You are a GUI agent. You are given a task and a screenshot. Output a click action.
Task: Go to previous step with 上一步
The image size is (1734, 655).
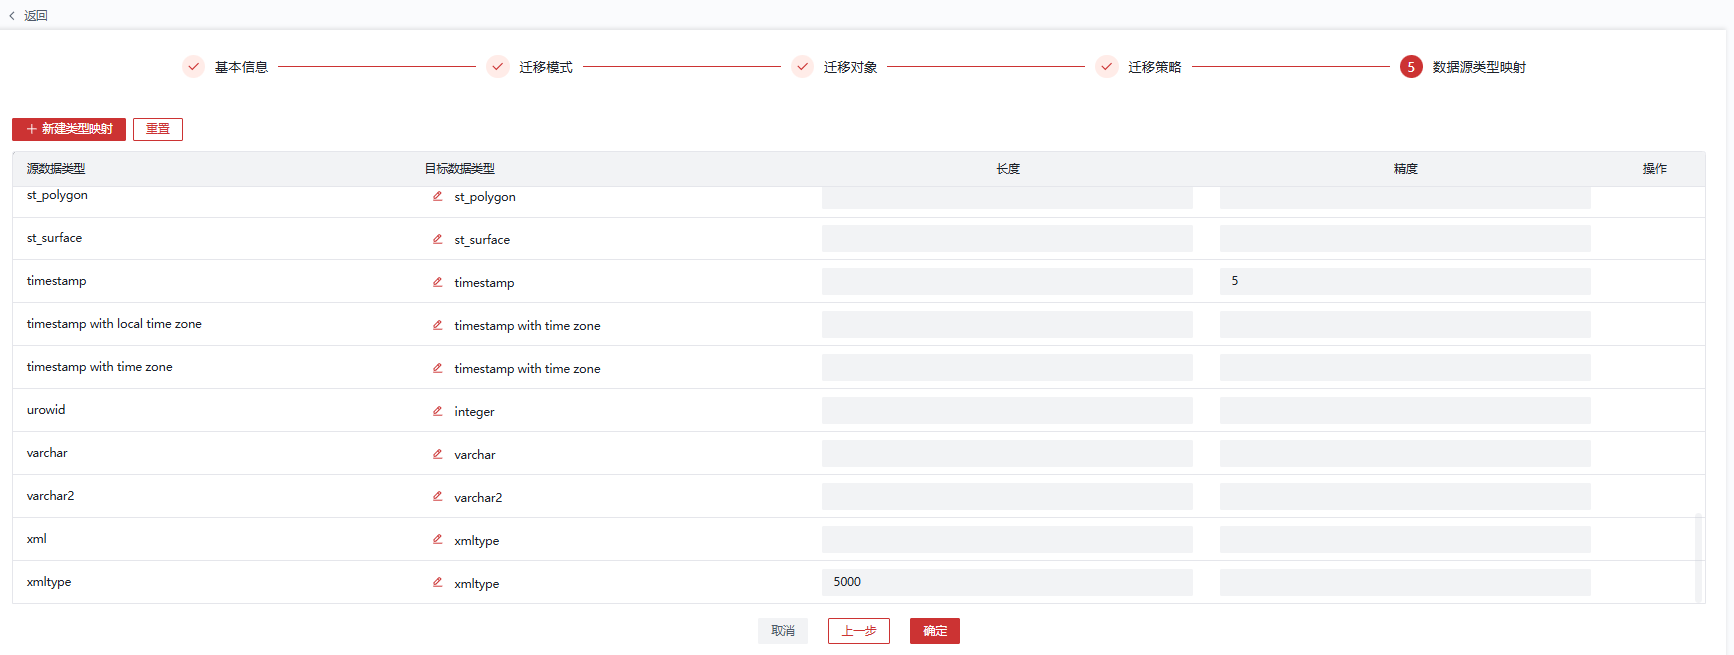858,631
